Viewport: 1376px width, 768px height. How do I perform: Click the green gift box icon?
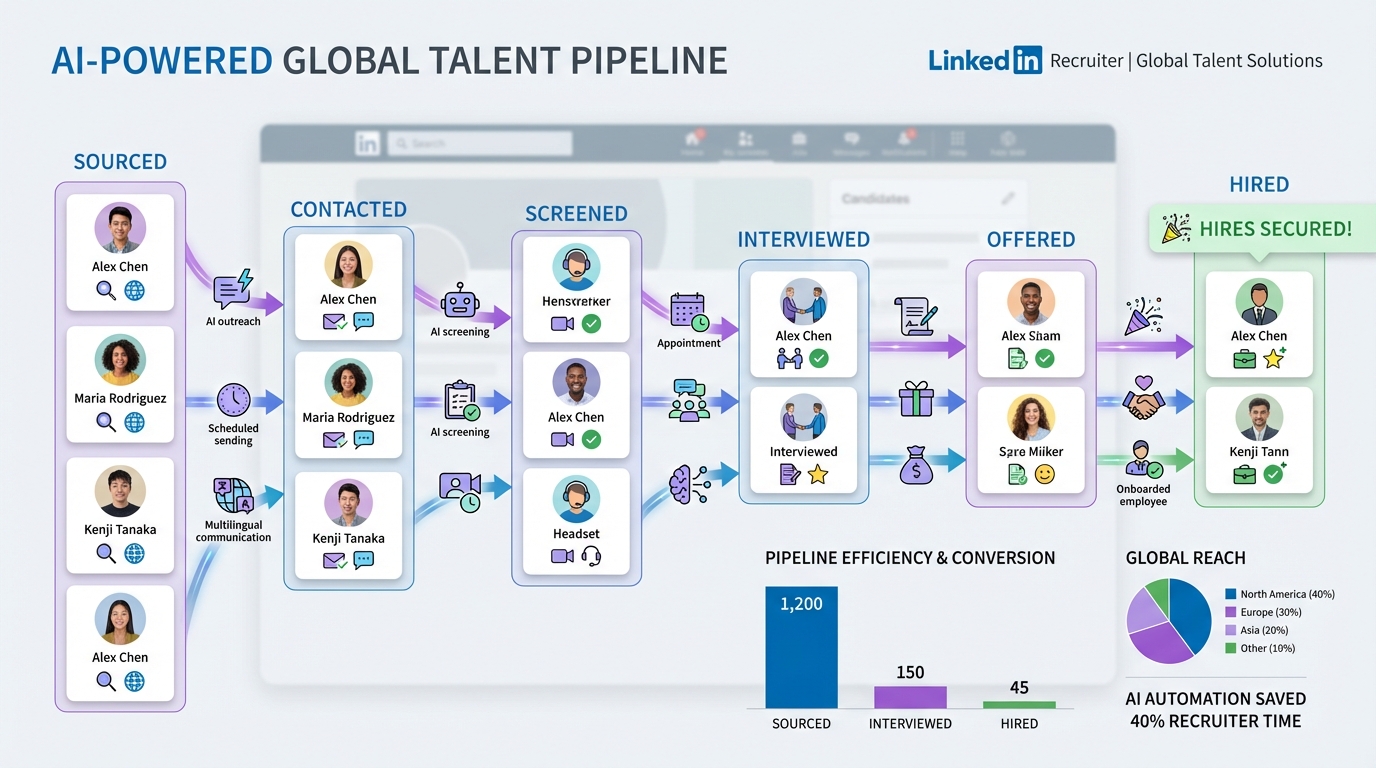[x=915, y=400]
